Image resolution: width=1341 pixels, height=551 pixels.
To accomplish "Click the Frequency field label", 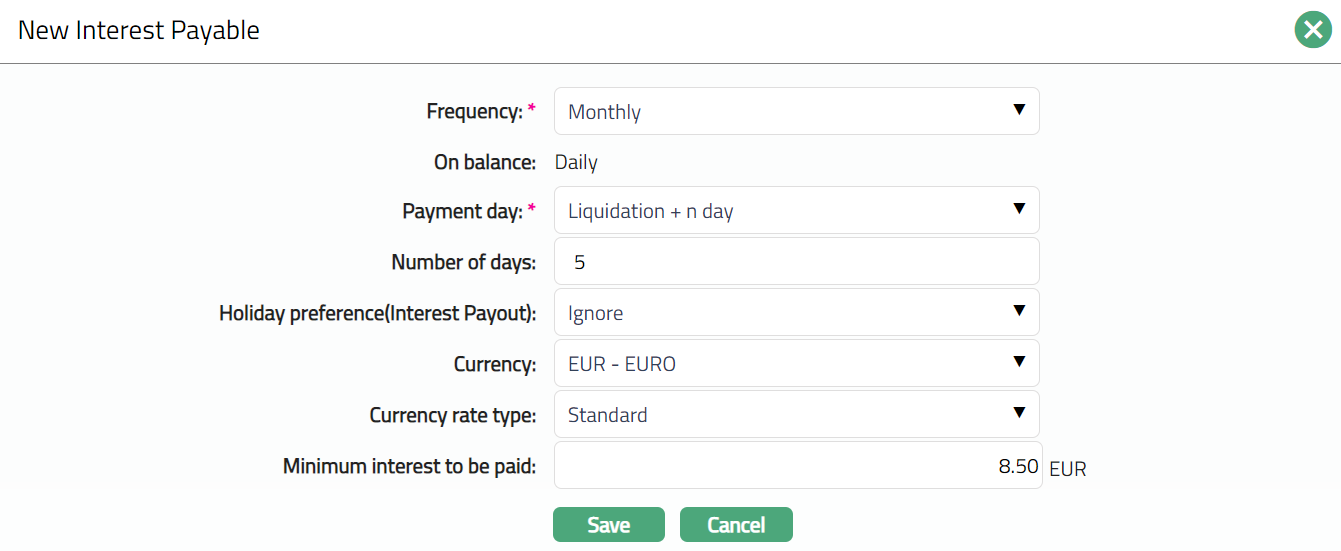I will (474, 112).
